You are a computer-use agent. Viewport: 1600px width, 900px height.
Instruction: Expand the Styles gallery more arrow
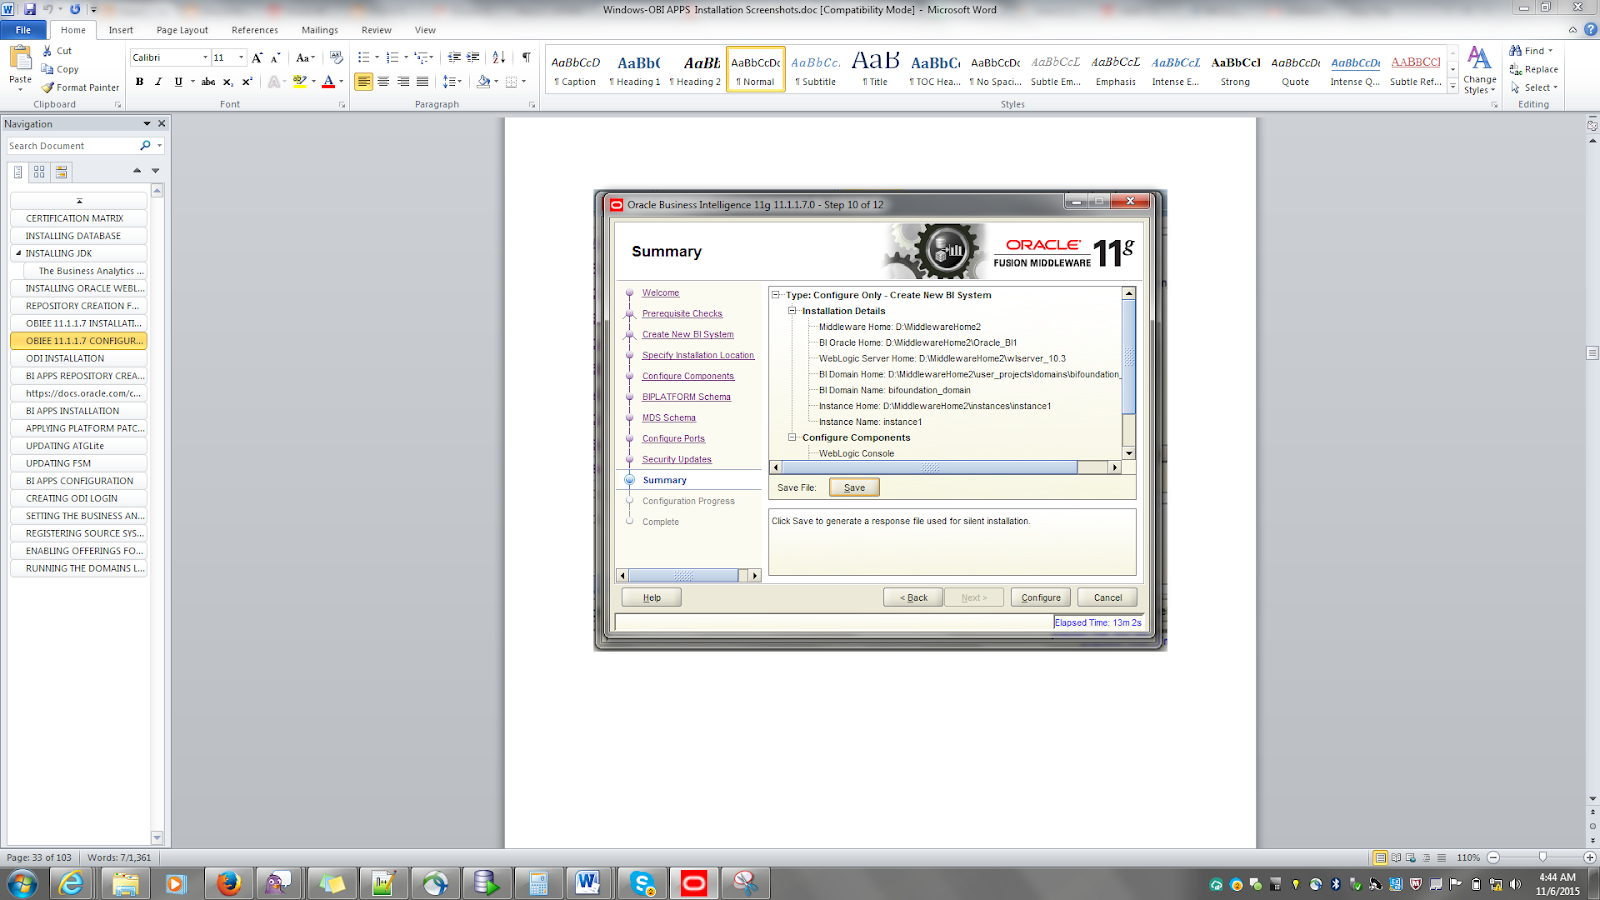tap(1453, 87)
